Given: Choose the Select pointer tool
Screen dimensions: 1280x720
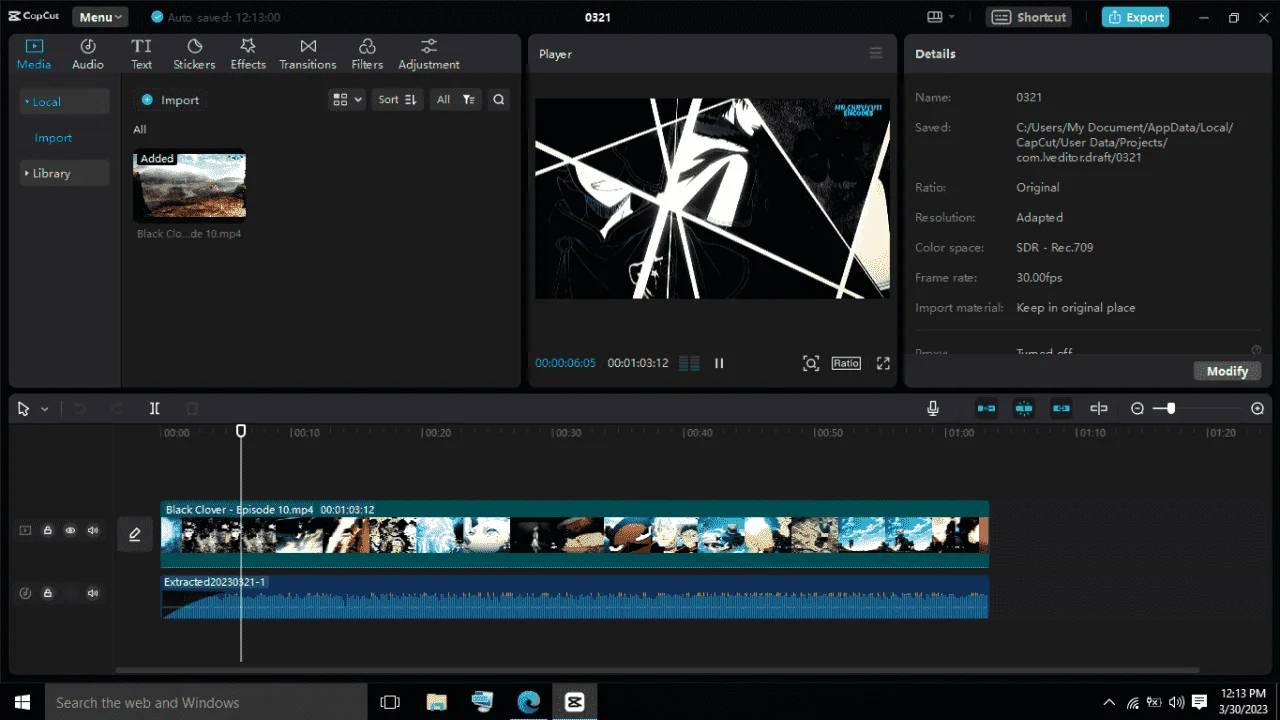Looking at the screenshot, I should click(23, 408).
